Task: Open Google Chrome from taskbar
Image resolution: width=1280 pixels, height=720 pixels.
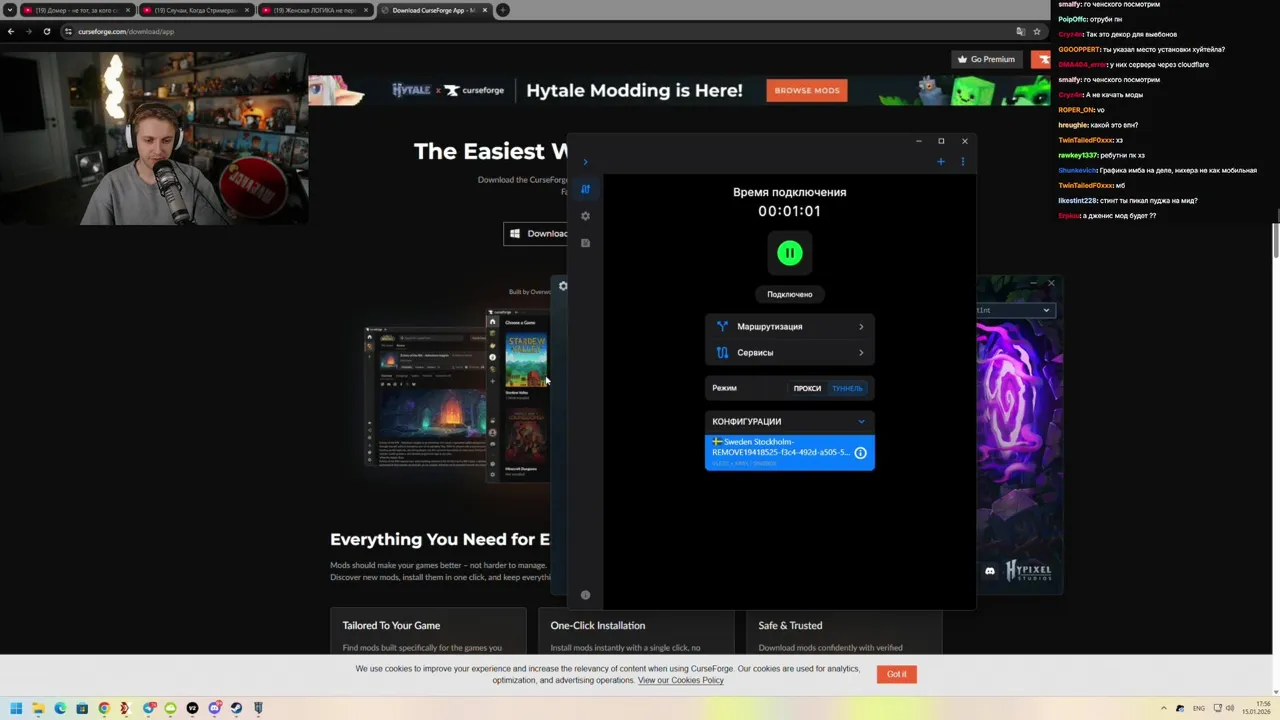Action: point(104,708)
